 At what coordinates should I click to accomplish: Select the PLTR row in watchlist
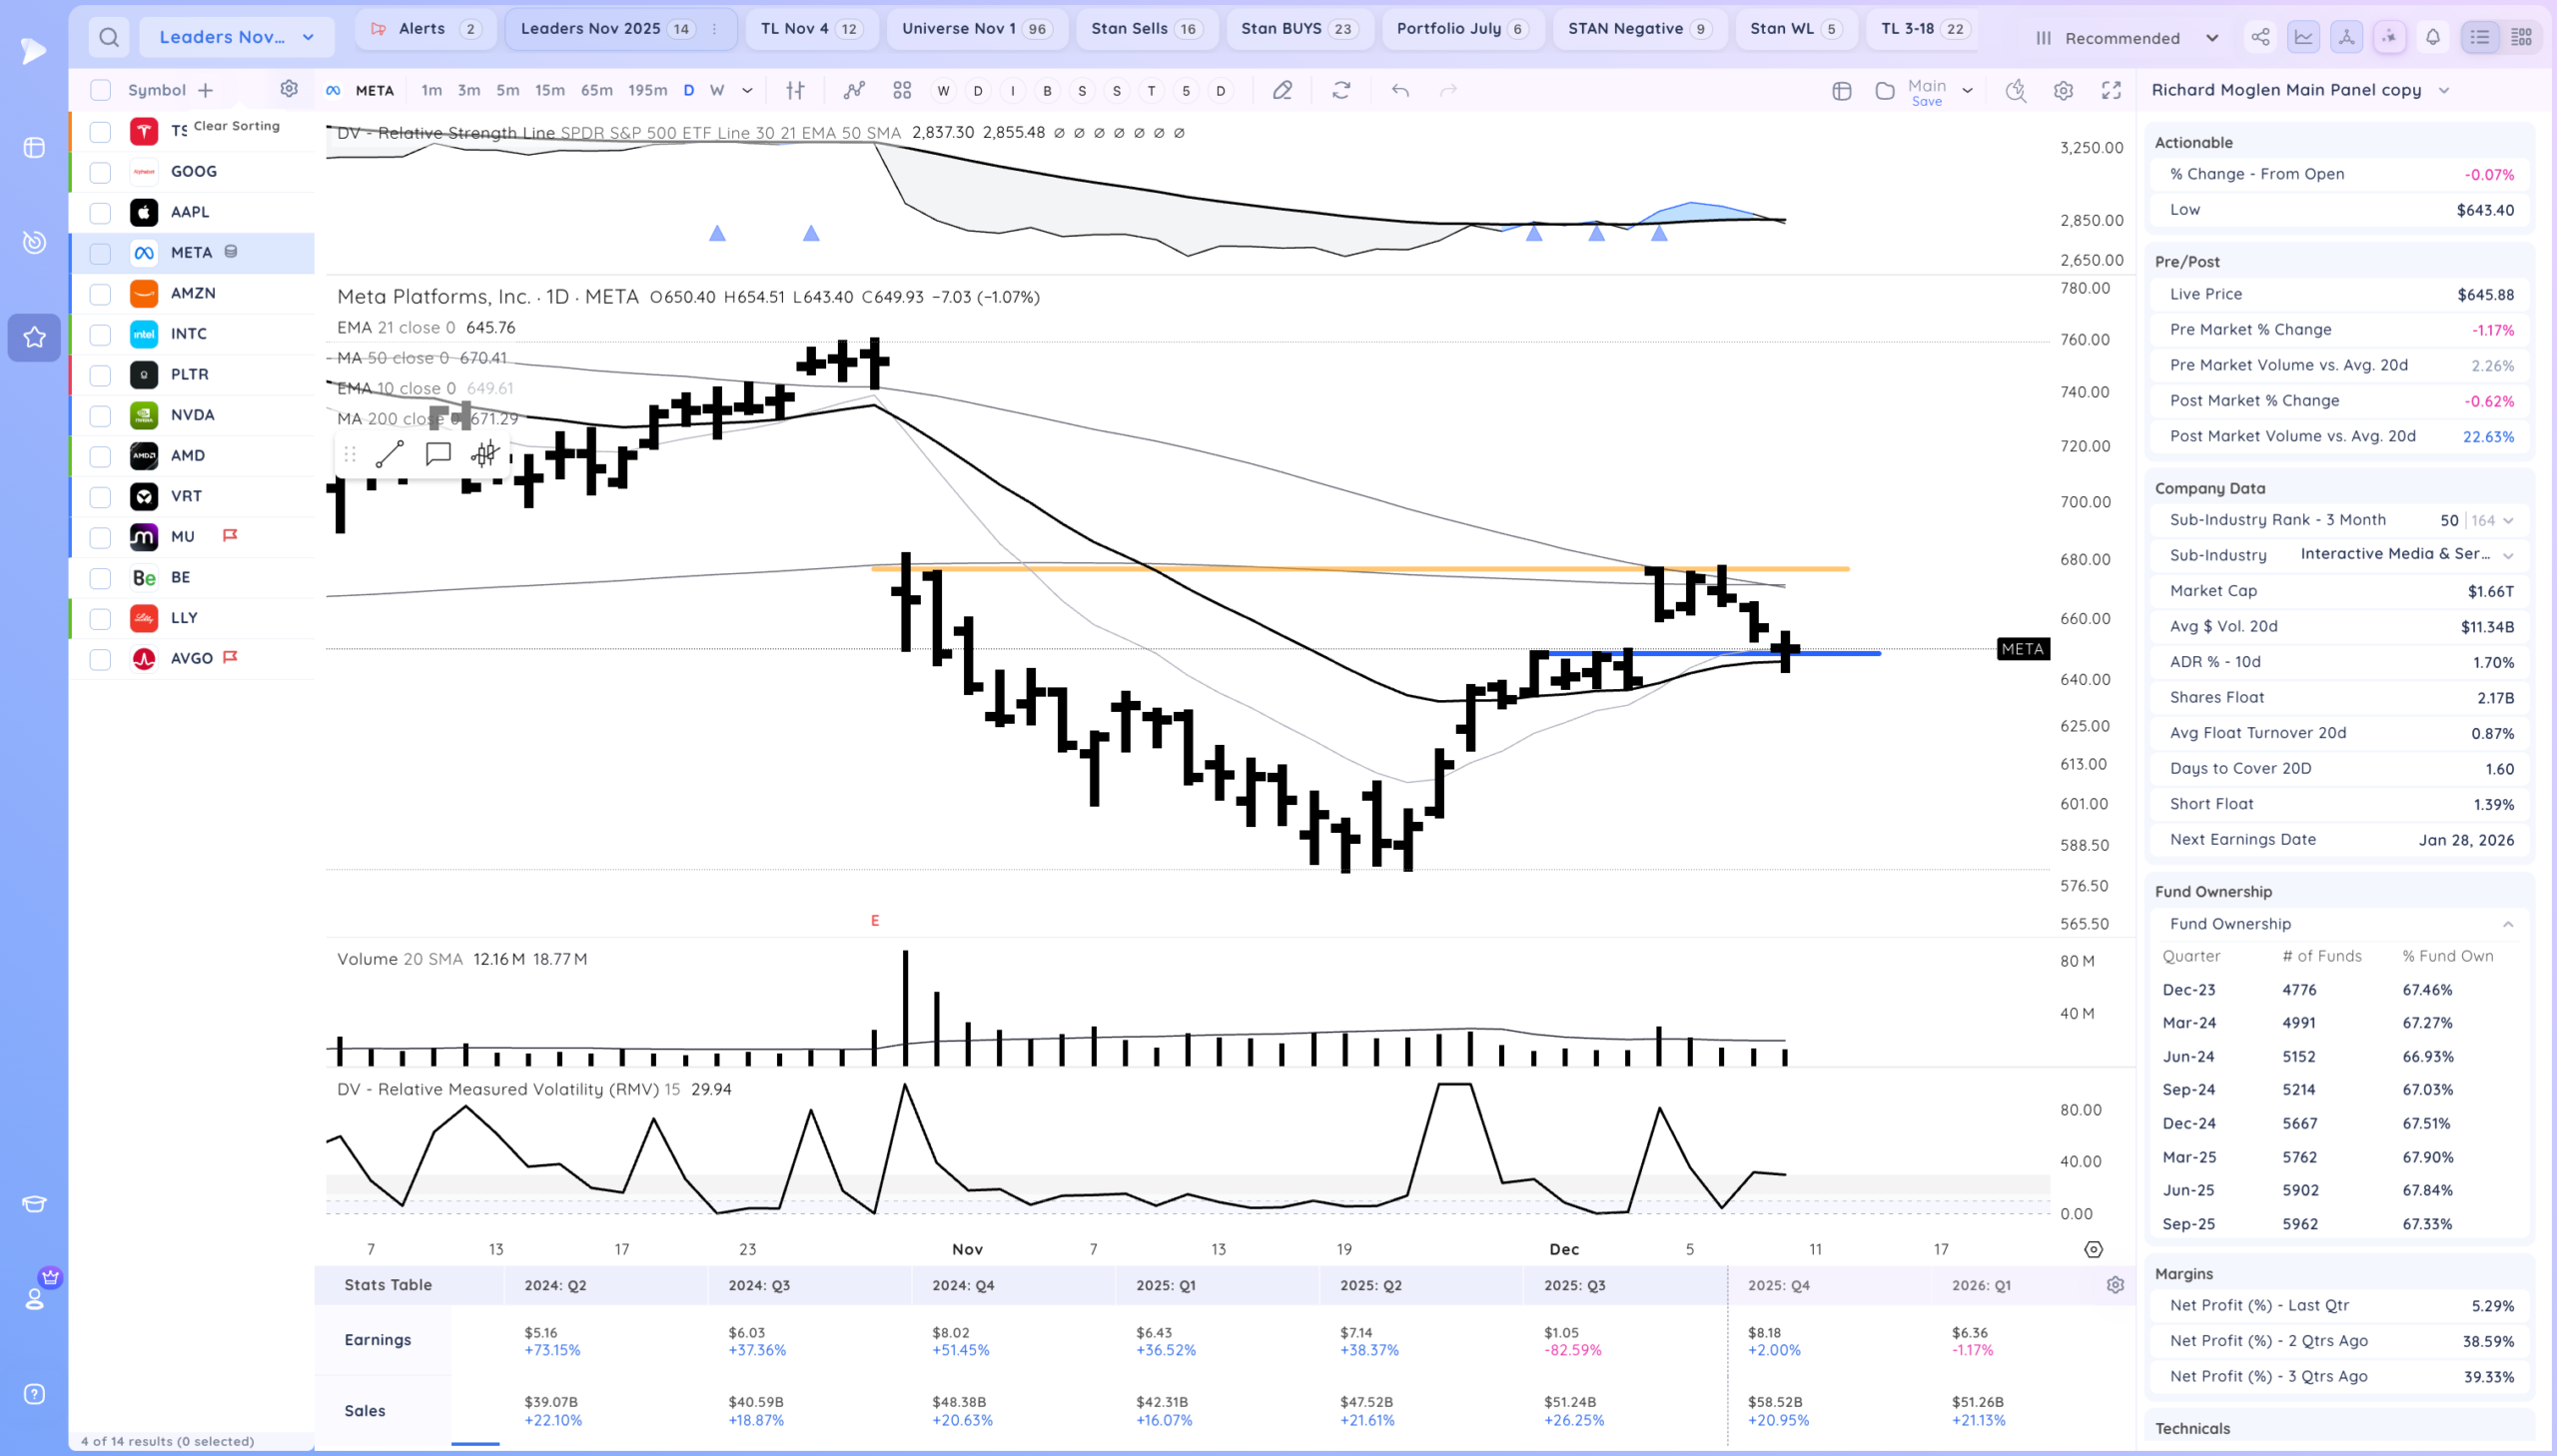190,374
